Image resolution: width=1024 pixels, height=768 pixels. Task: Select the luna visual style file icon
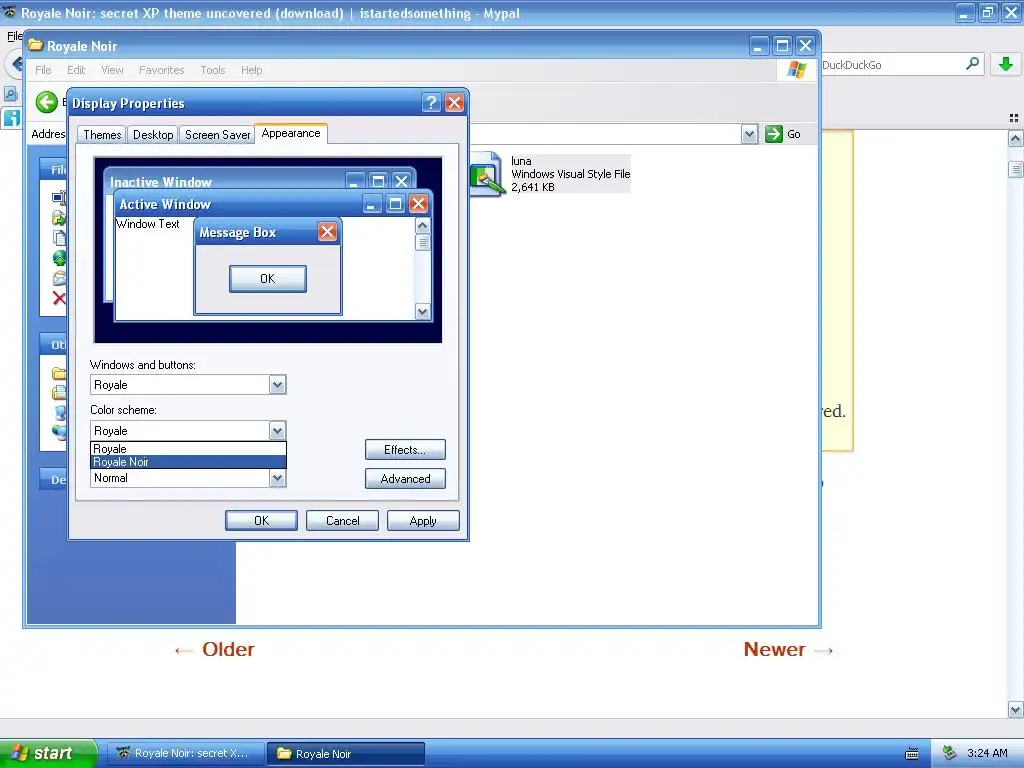[x=486, y=174]
